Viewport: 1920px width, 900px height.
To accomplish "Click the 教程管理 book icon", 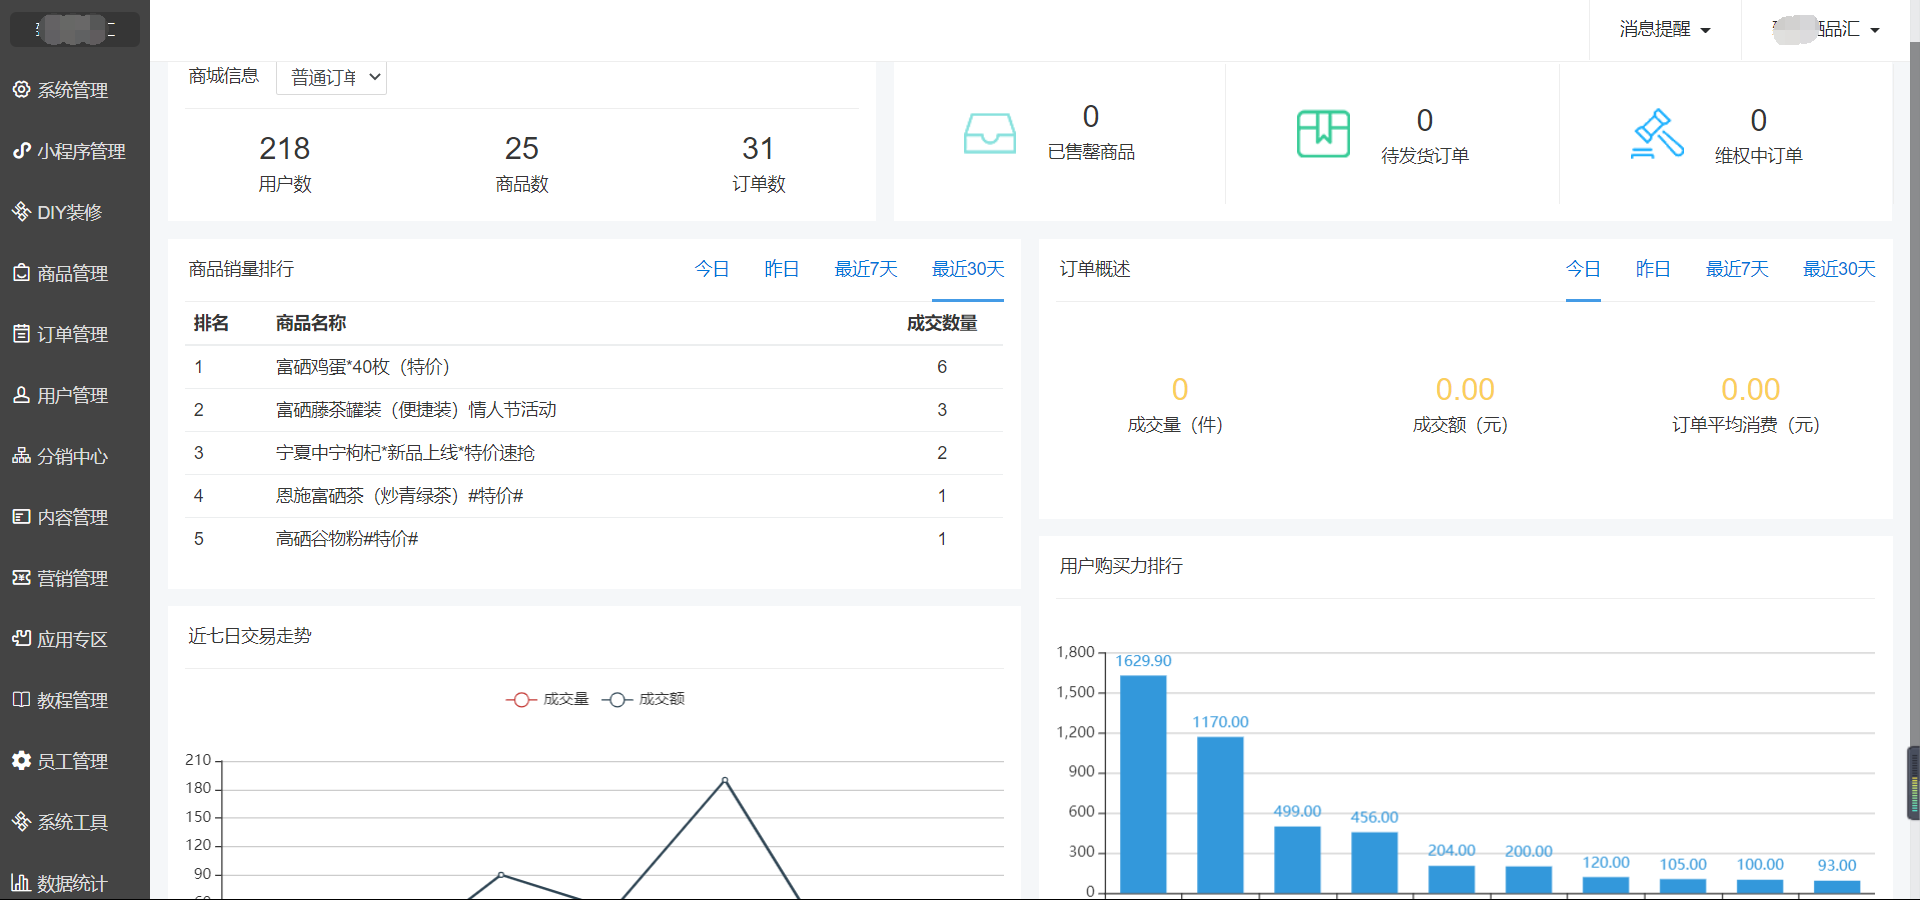I will [x=21, y=699].
